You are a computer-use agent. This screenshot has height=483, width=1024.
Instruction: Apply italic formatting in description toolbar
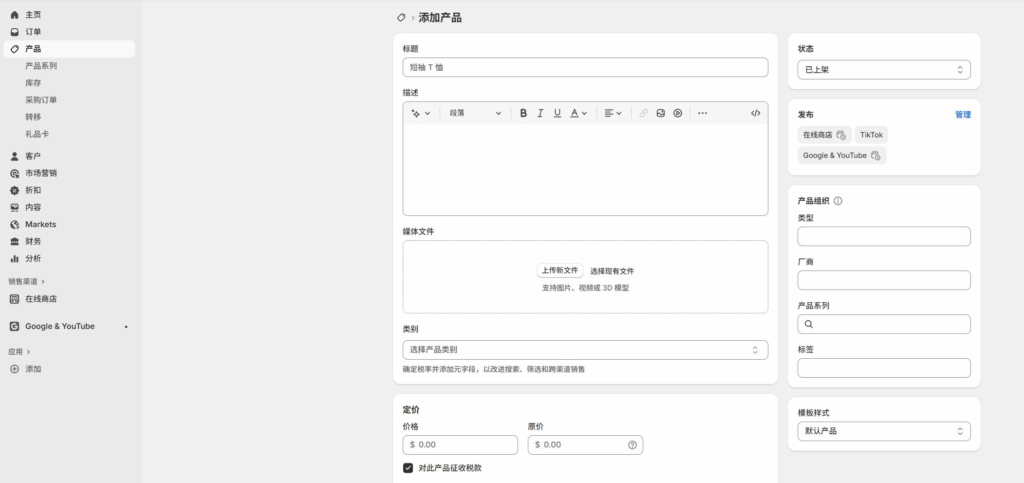point(540,113)
